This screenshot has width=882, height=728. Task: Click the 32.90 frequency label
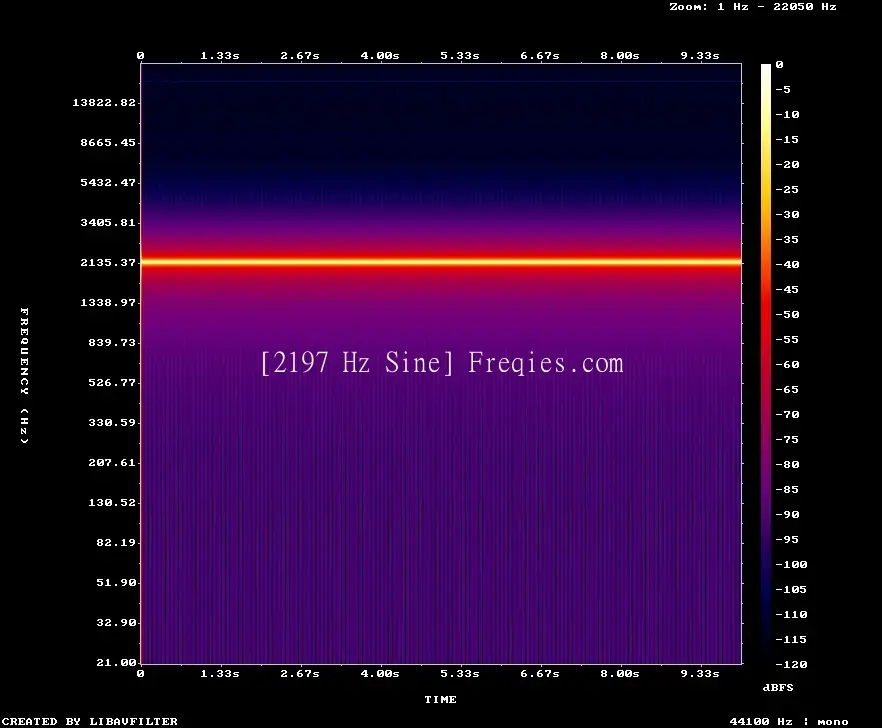click(116, 622)
